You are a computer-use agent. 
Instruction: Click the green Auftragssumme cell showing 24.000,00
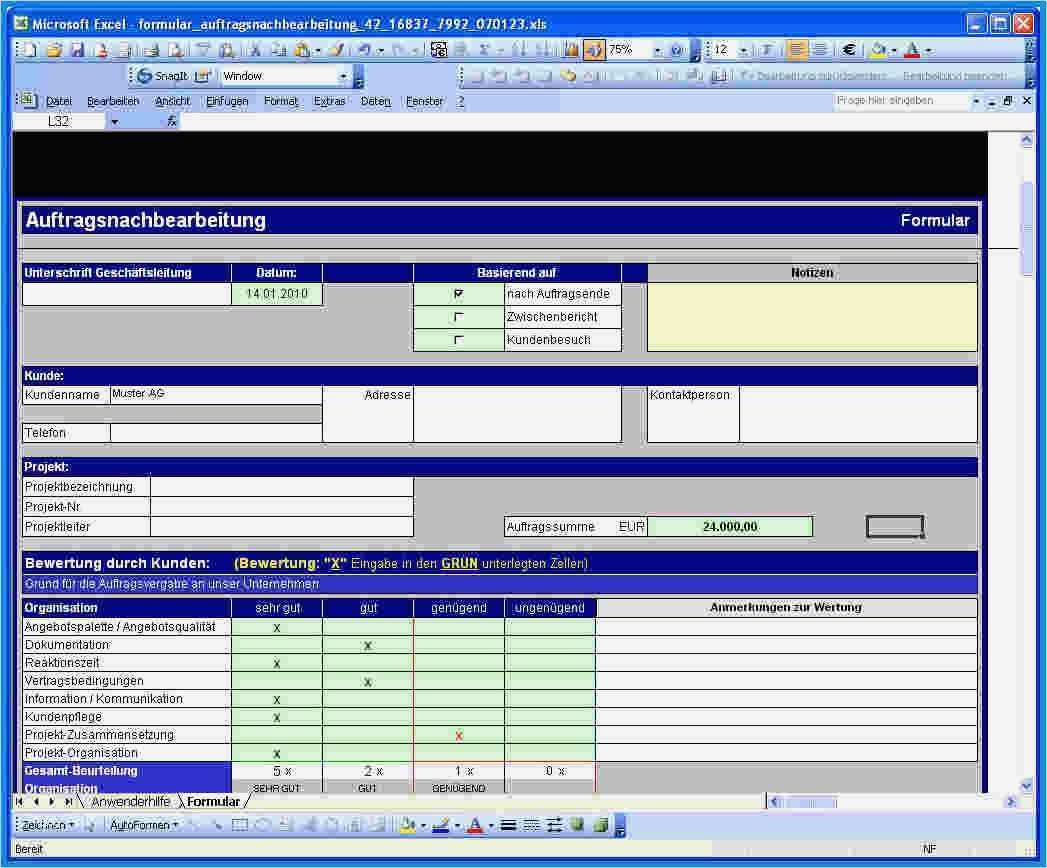[x=729, y=527]
